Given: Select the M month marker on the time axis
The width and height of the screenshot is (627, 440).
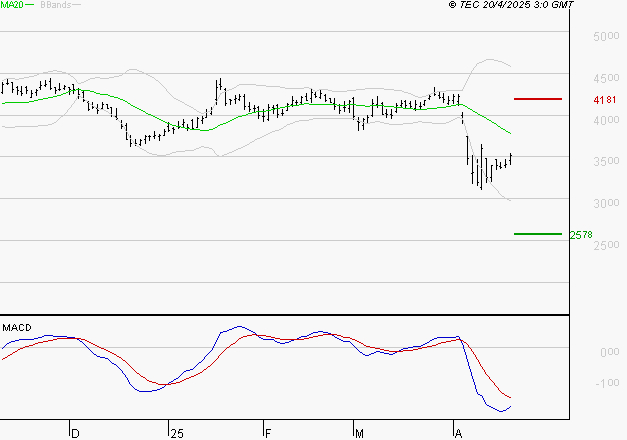Looking at the screenshot, I should coord(360,433).
